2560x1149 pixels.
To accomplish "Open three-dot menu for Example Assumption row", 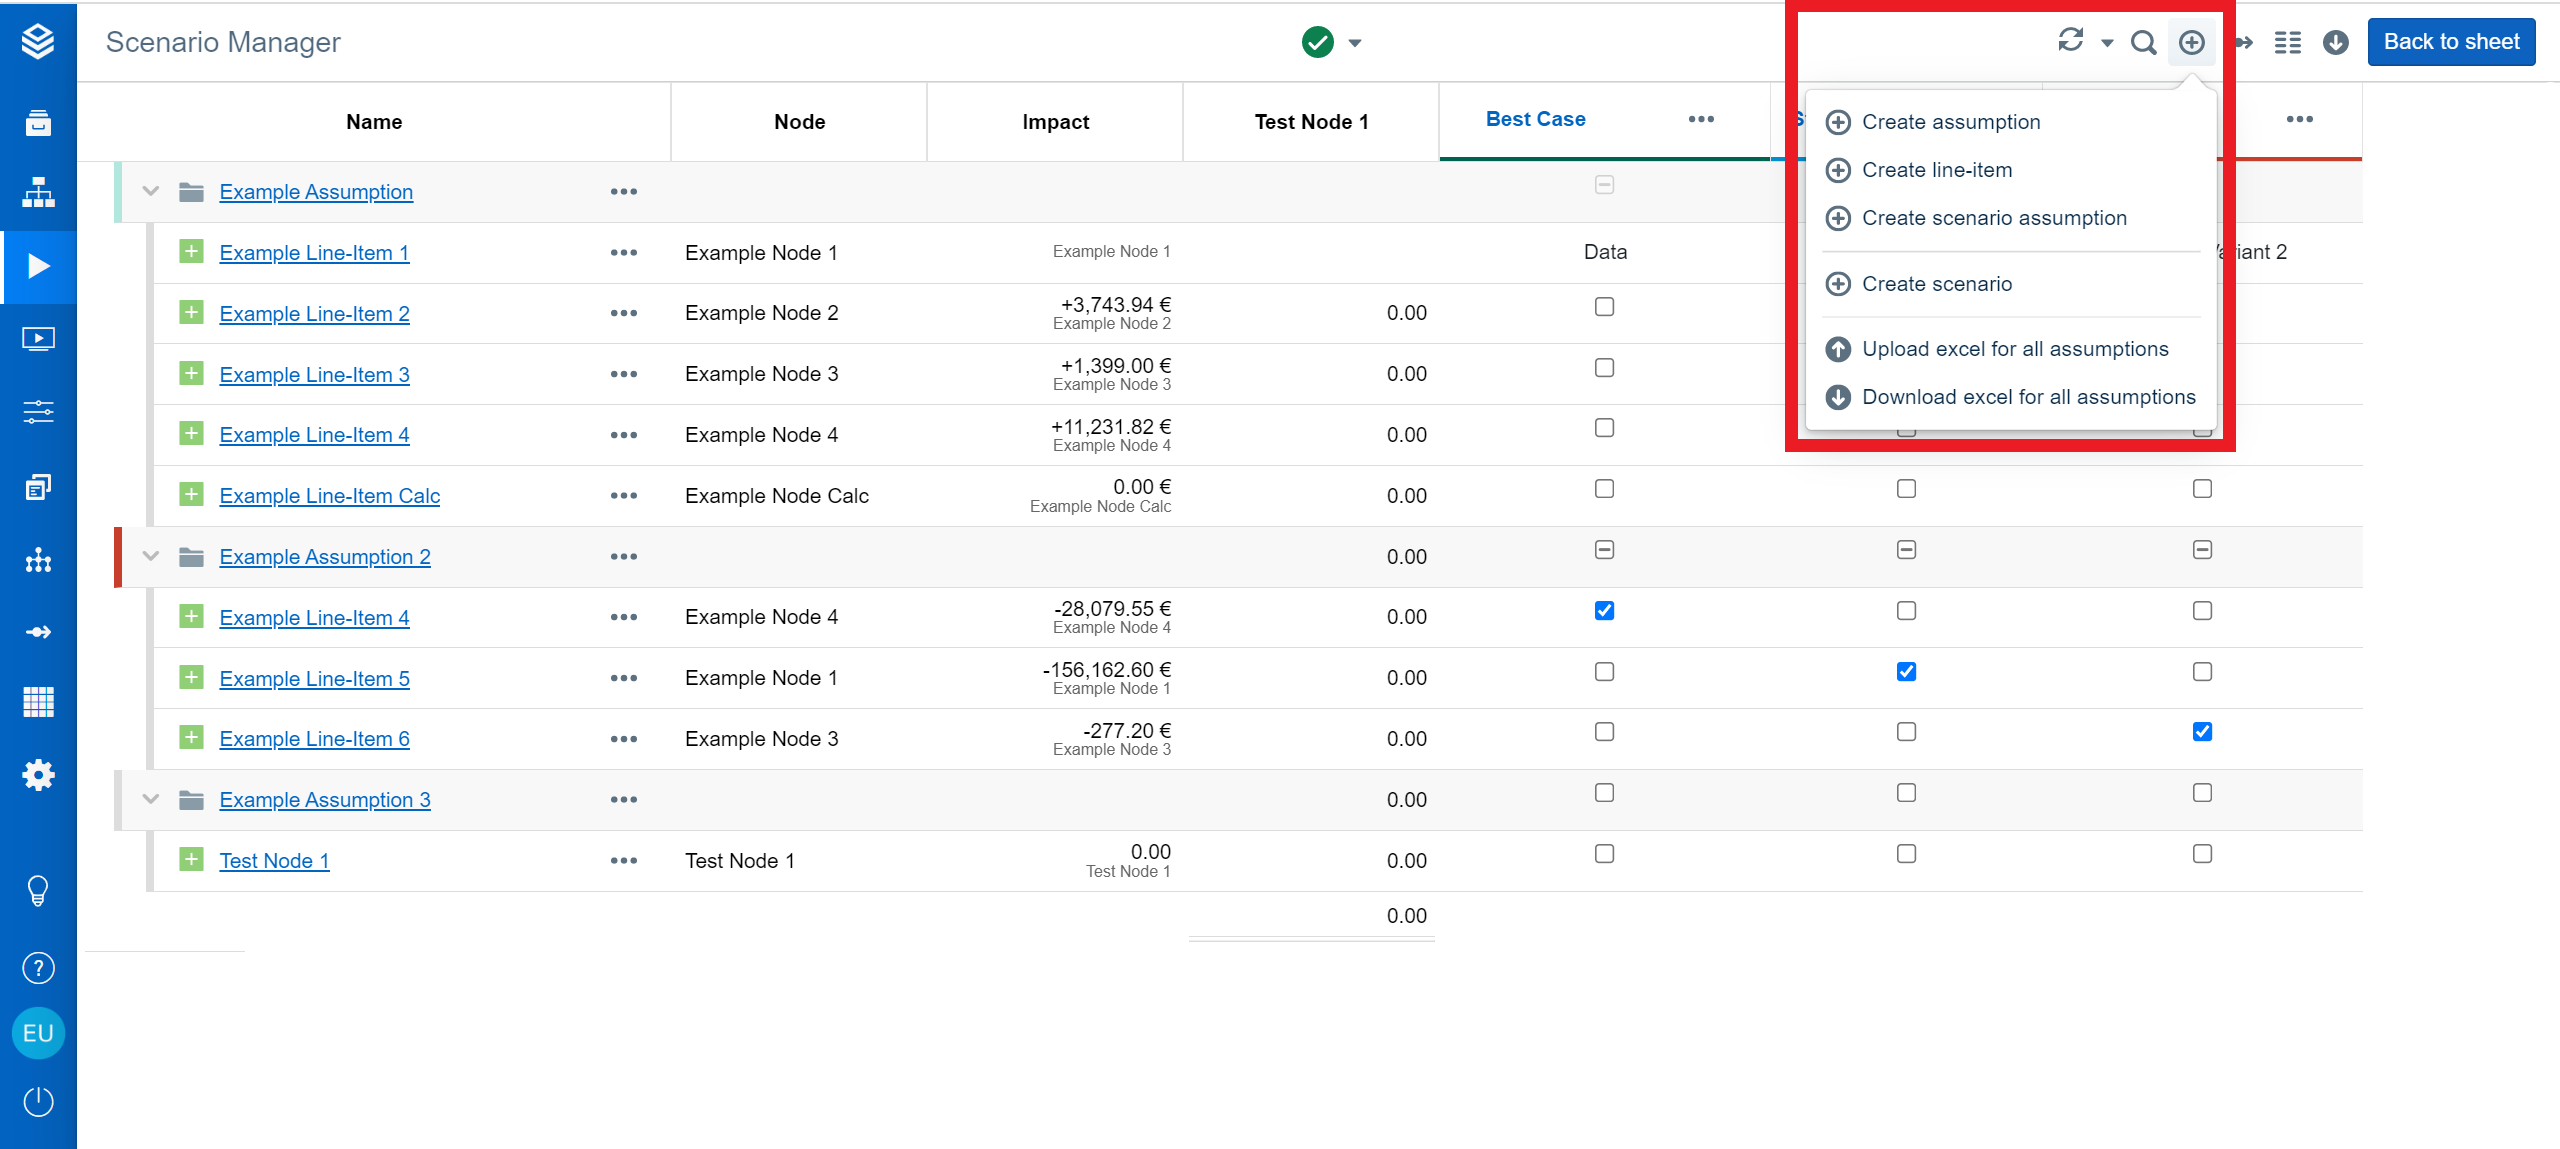I will [x=623, y=192].
